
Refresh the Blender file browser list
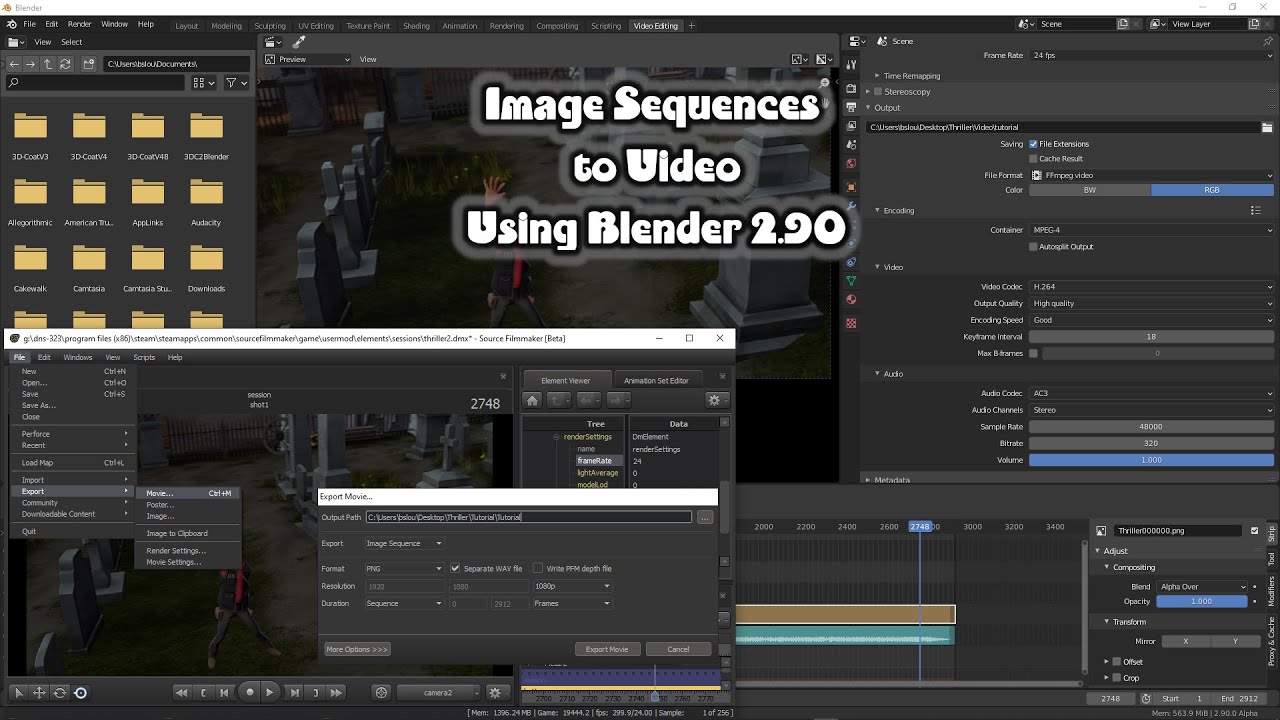pyautogui.click(x=65, y=64)
